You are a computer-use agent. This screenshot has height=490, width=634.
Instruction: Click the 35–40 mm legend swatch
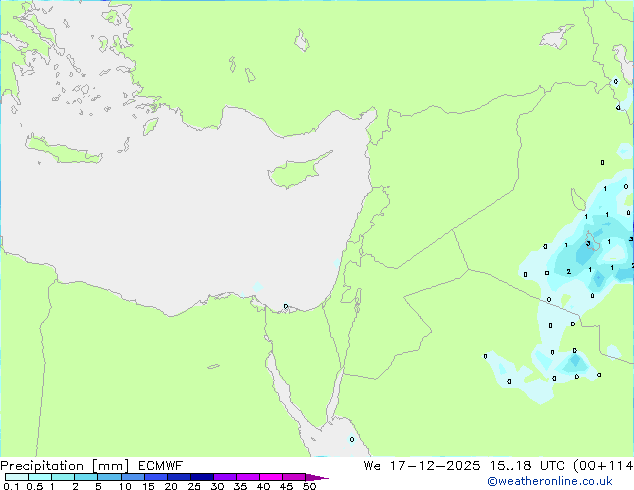(248, 477)
